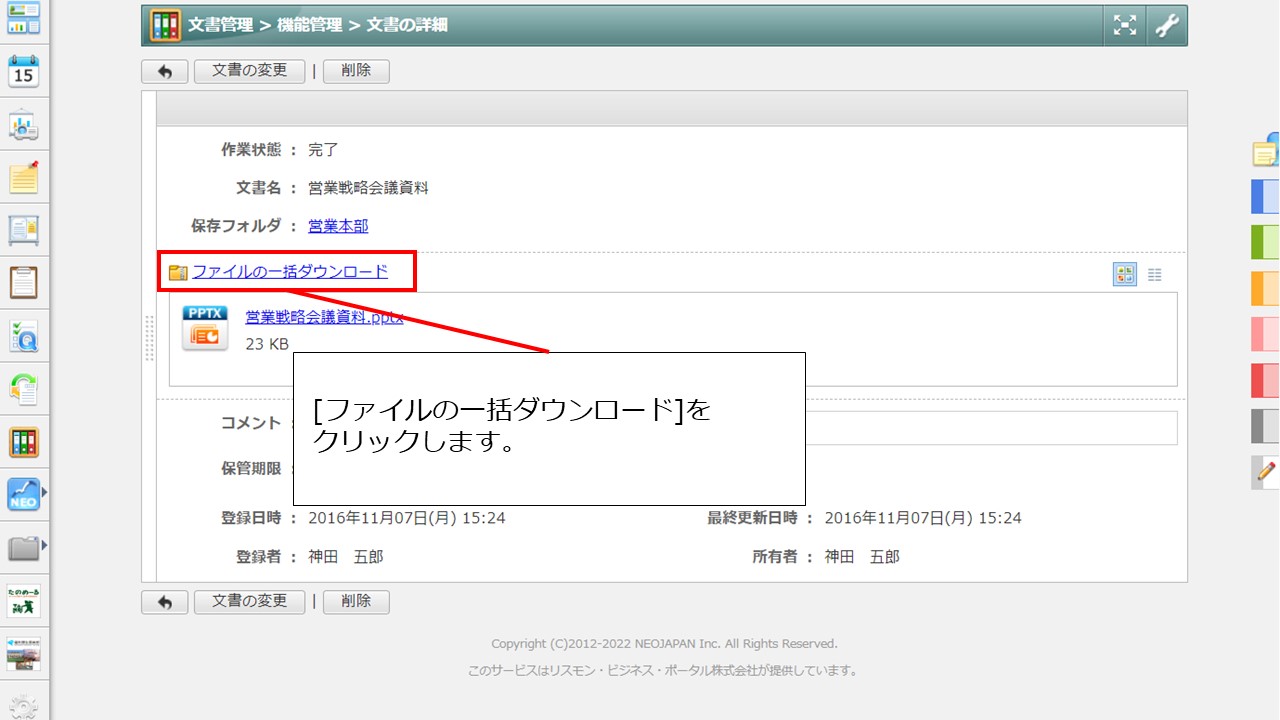The height and width of the screenshot is (720, 1280).
Task: Click the fullscreen expand icon in the title bar
Action: 1124,25
